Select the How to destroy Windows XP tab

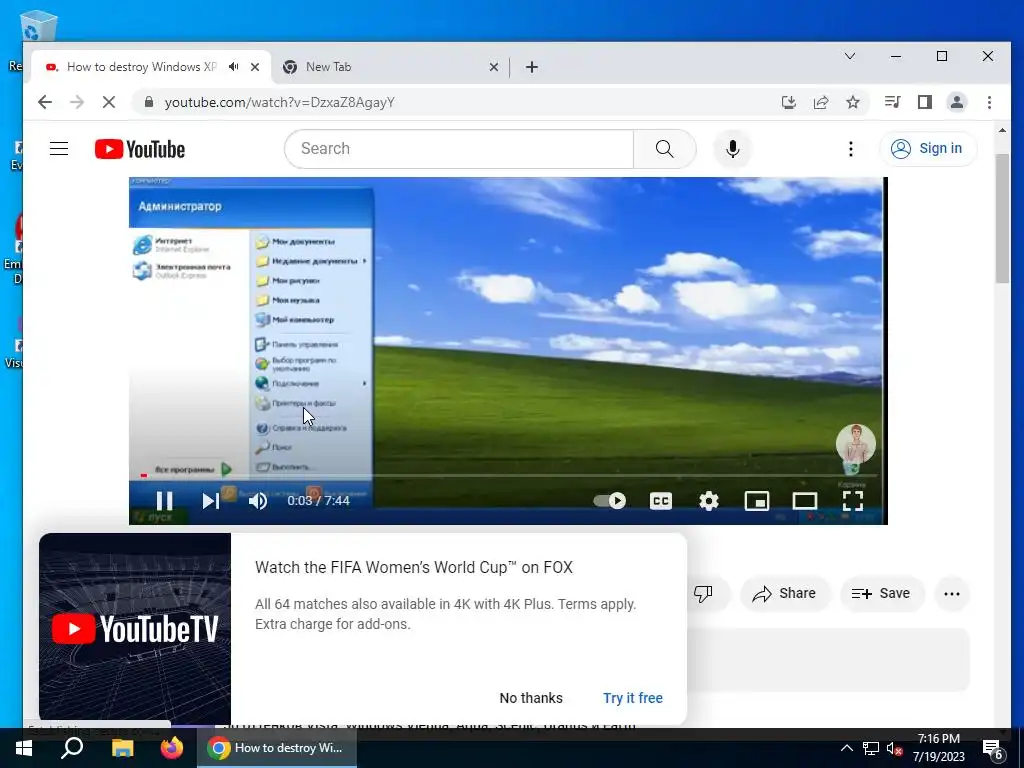(x=142, y=67)
